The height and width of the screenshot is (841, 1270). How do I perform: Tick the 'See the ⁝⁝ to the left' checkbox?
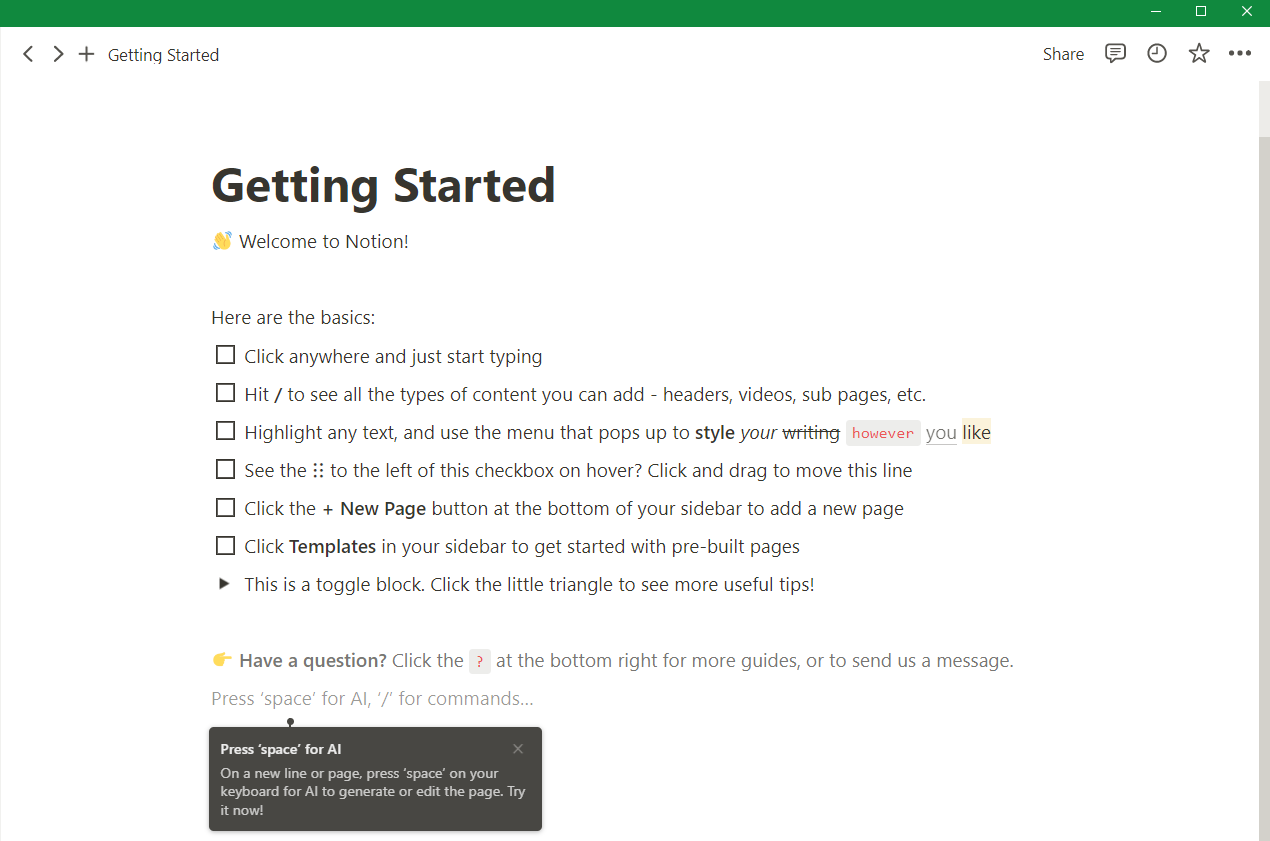pyautogui.click(x=225, y=469)
